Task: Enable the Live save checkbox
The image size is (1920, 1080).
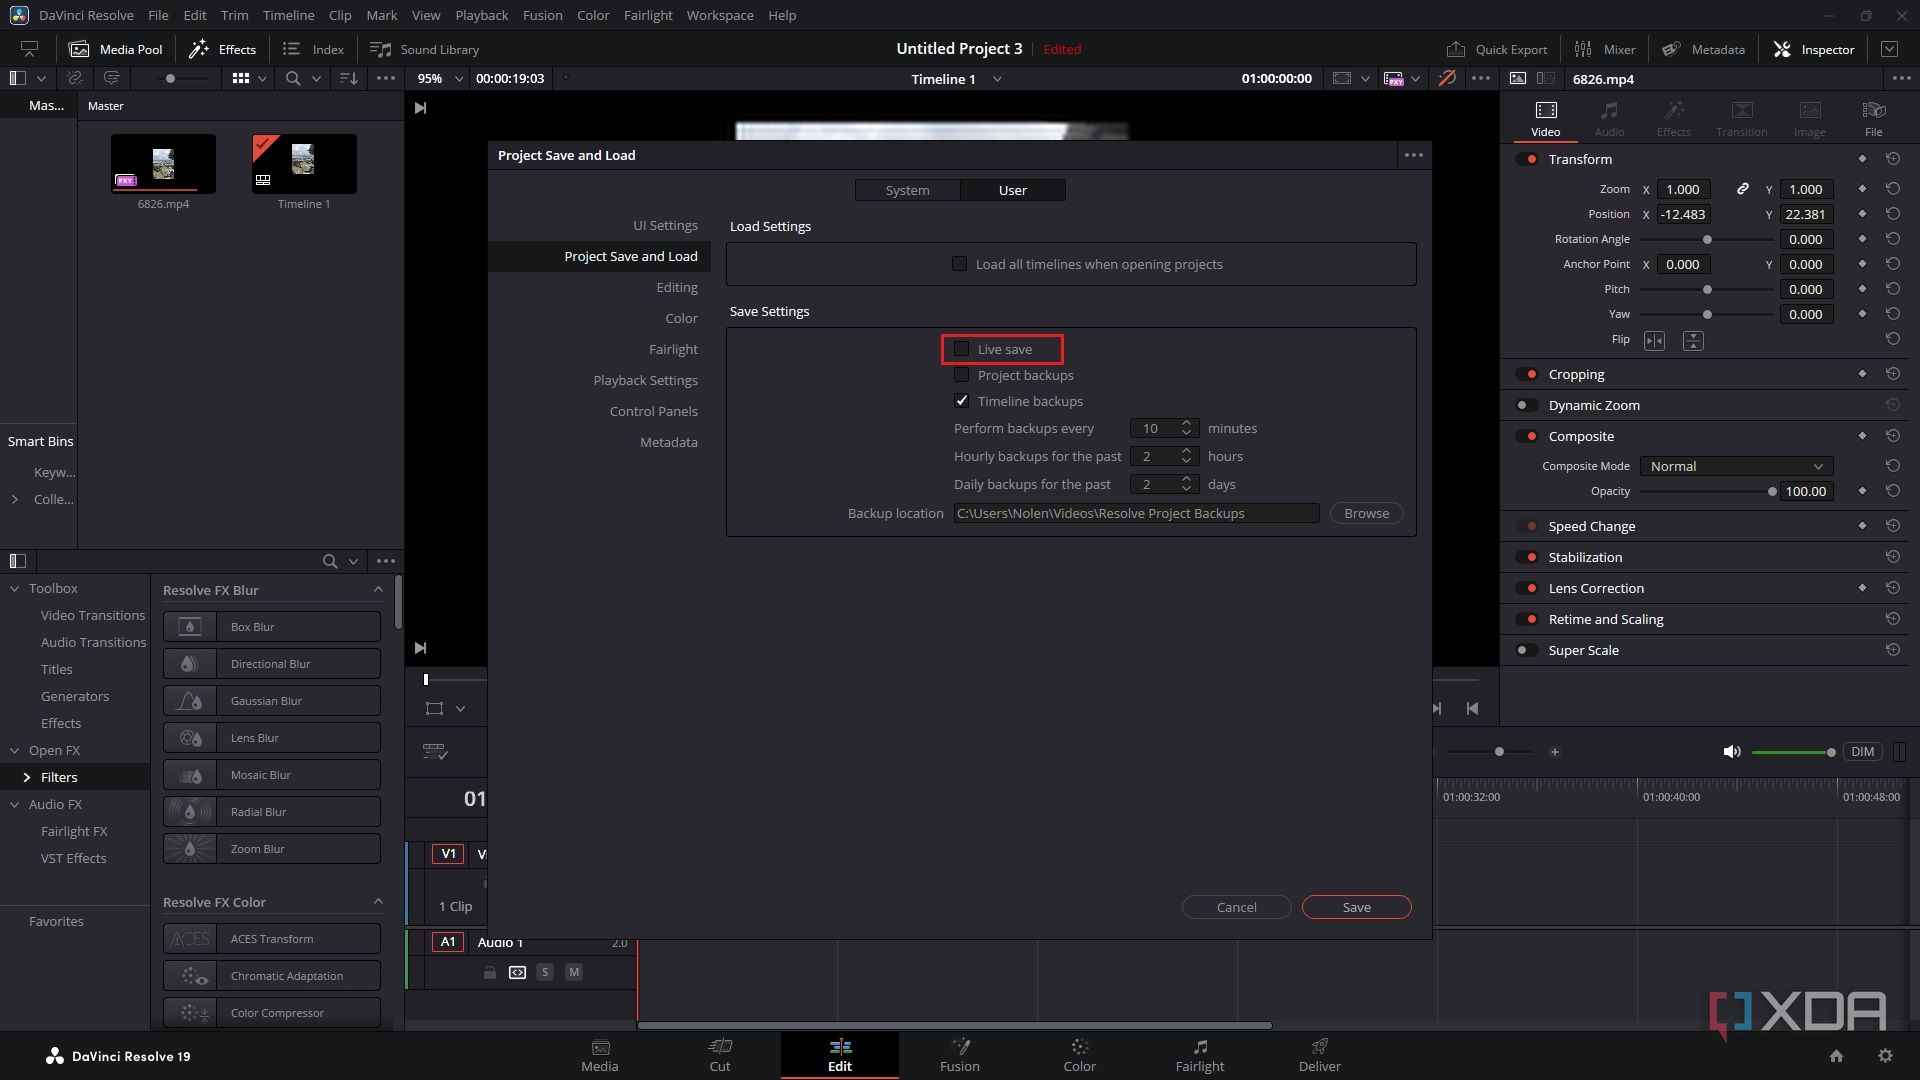Action: click(x=961, y=348)
